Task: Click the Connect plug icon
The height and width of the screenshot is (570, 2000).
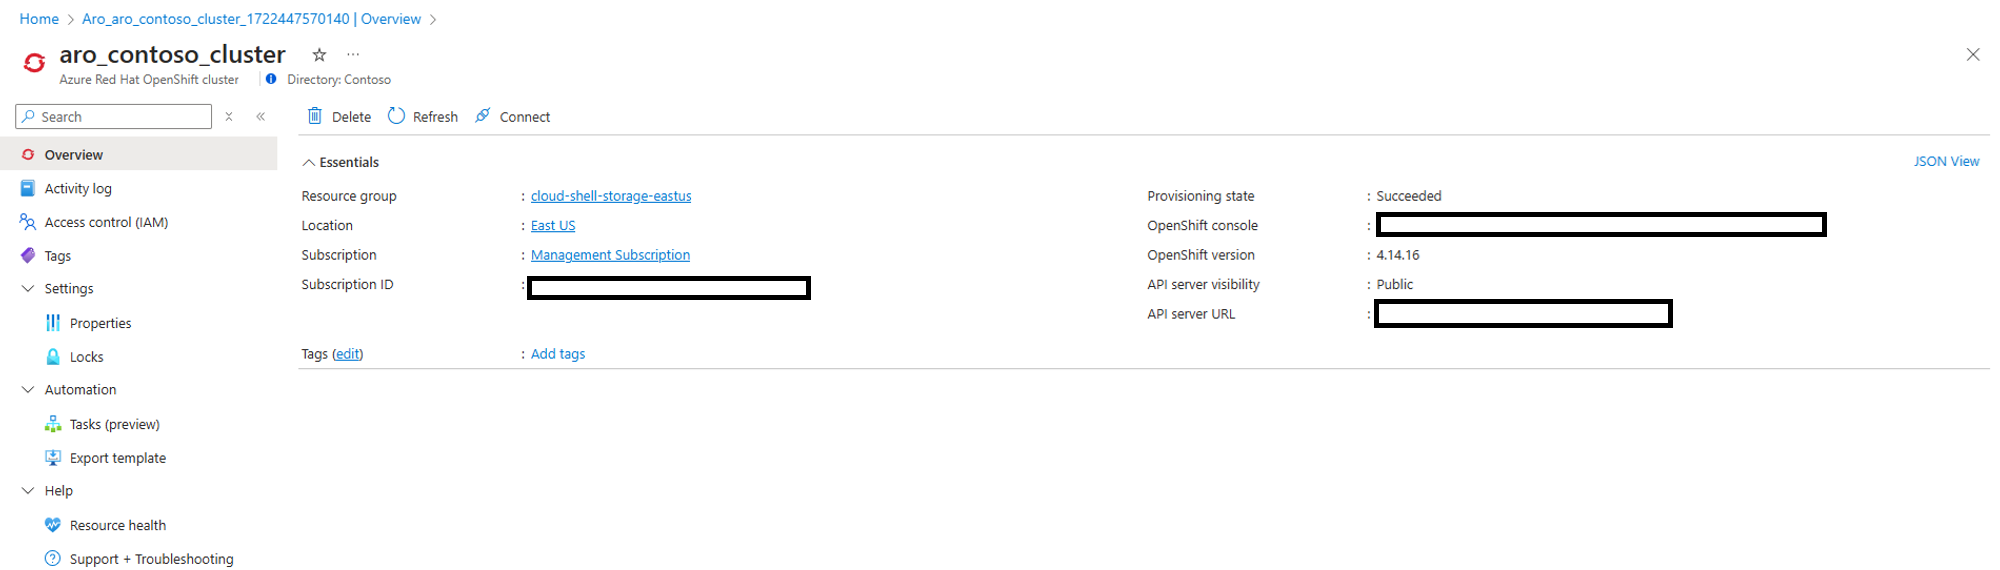Action: (x=483, y=116)
